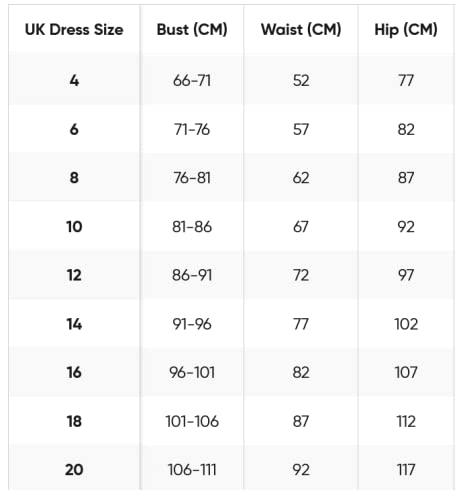The image size is (463, 500).
Task: Click the UK Dress Size column header
Action: click(x=74, y=30)
